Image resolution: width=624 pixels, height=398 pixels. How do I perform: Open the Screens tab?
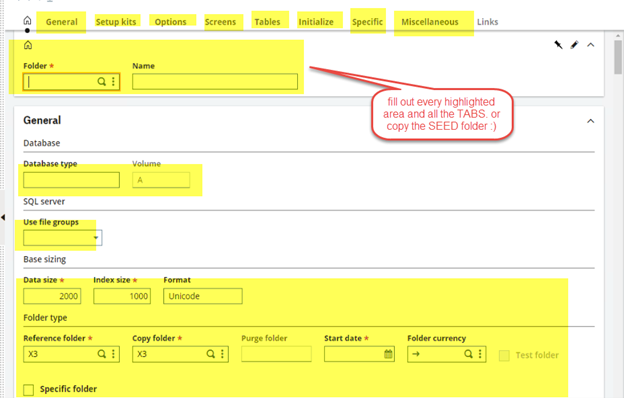click(220, 22)
